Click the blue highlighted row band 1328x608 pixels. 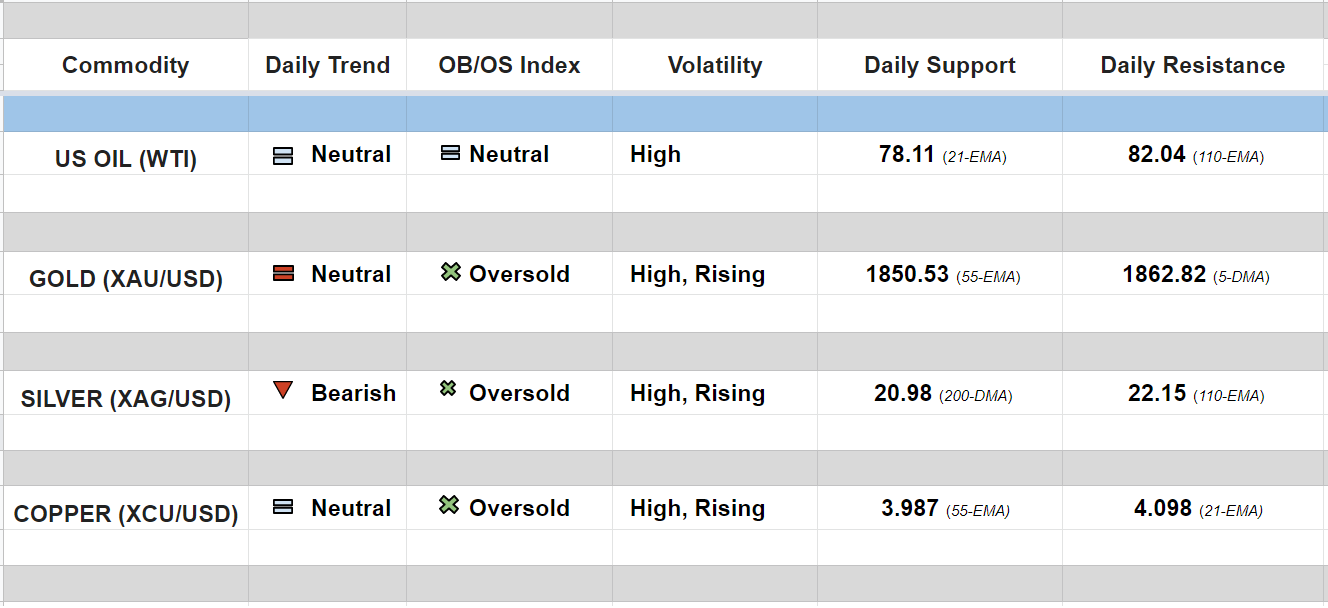pos(664,114)
